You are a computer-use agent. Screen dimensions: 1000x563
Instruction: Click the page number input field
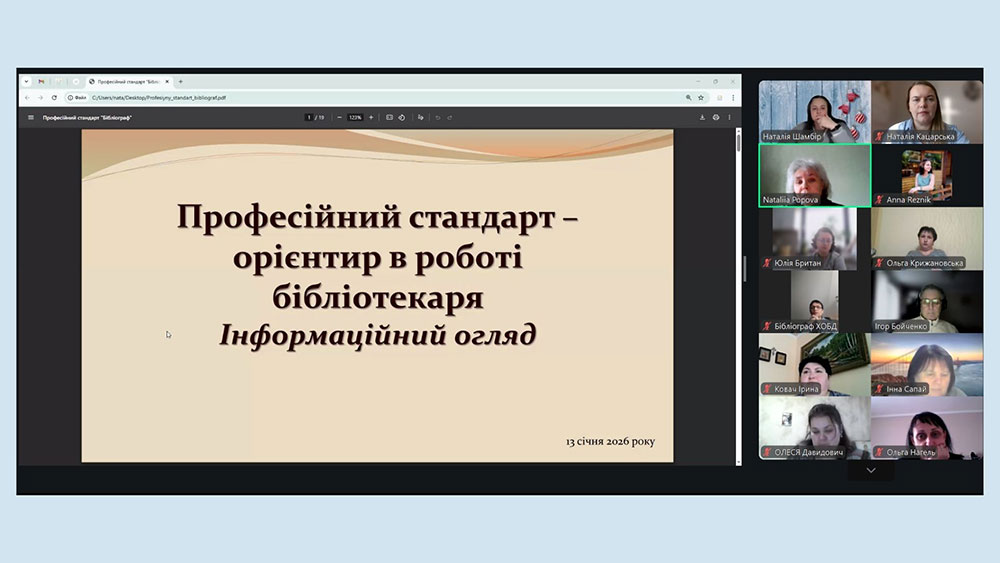(x=309, y=117)
